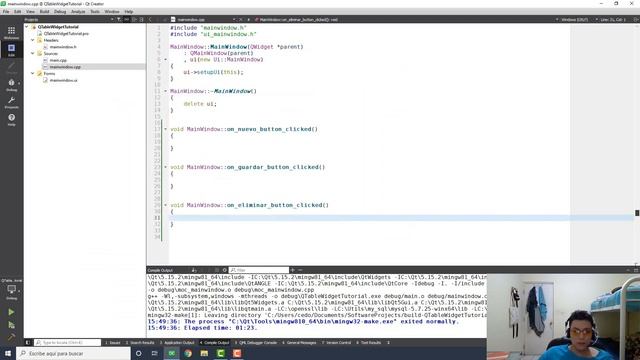Collapse the Sources folder
The image size is (640, 360).
tap(33, 53)
